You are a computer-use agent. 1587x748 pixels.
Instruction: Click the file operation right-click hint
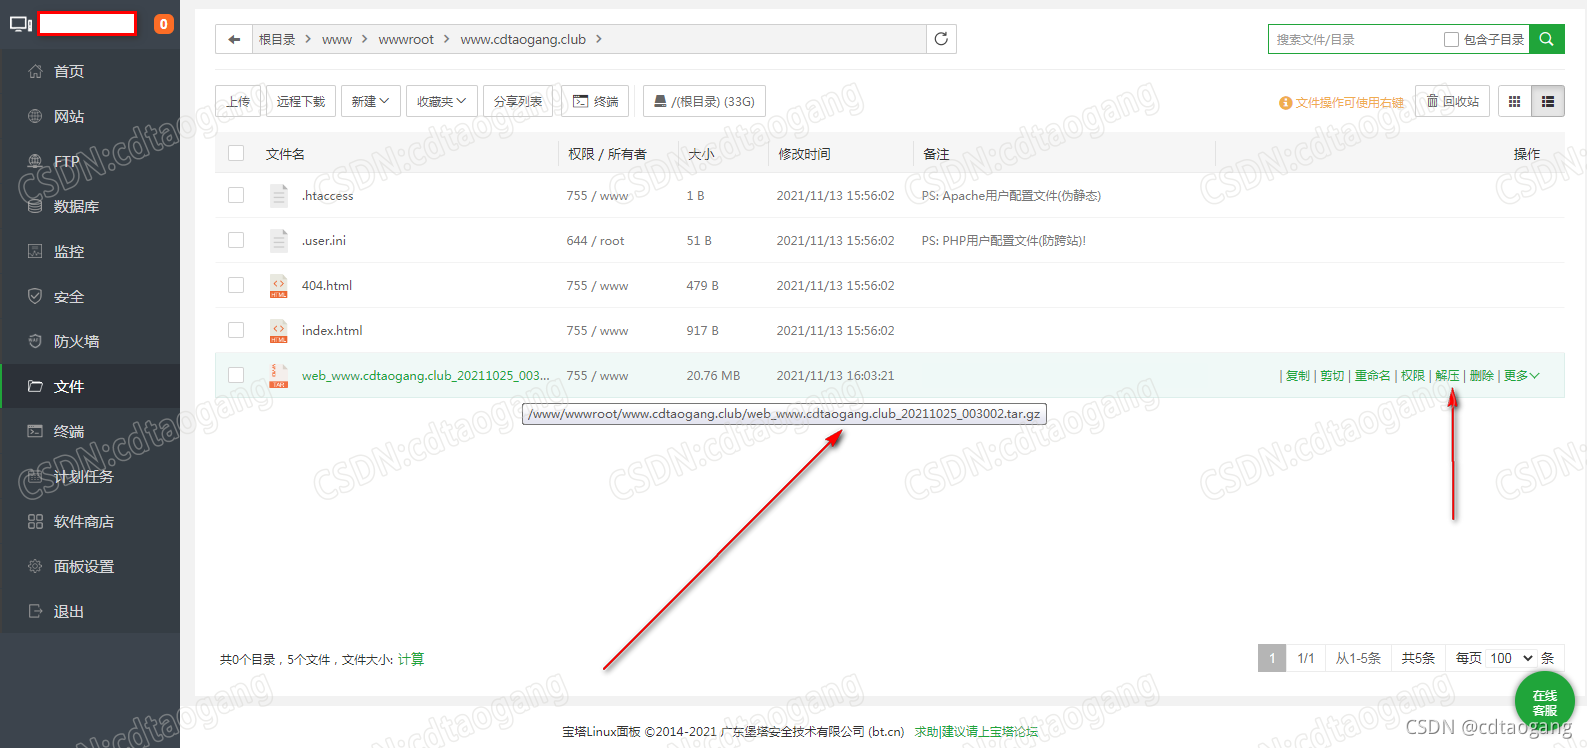coord(1341,102)
